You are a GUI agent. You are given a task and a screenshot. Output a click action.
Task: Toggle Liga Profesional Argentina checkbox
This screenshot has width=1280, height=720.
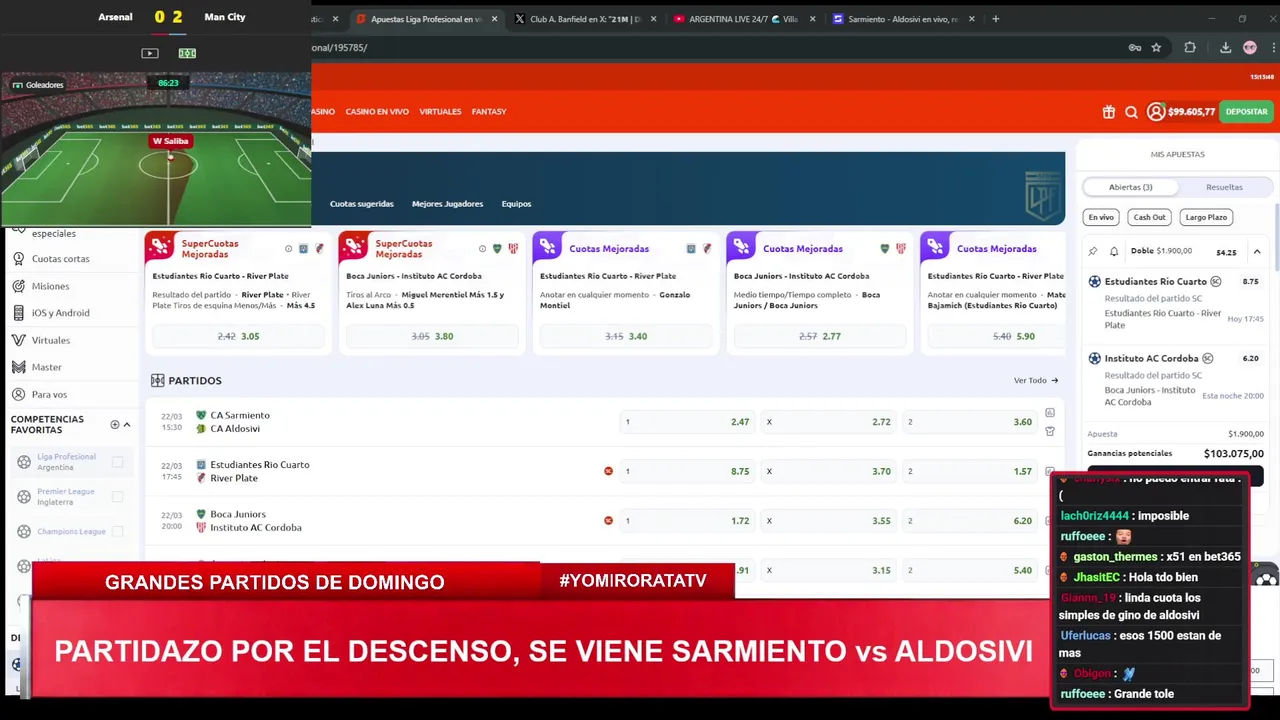(118, 462)
